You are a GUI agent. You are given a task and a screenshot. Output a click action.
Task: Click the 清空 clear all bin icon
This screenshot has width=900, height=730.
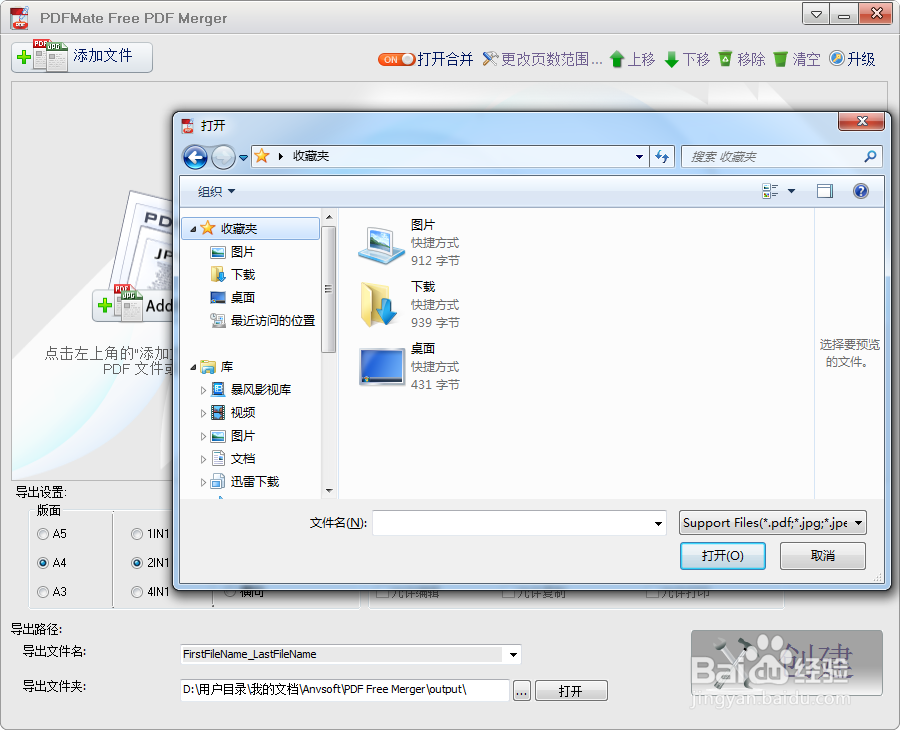pos(780,59)
